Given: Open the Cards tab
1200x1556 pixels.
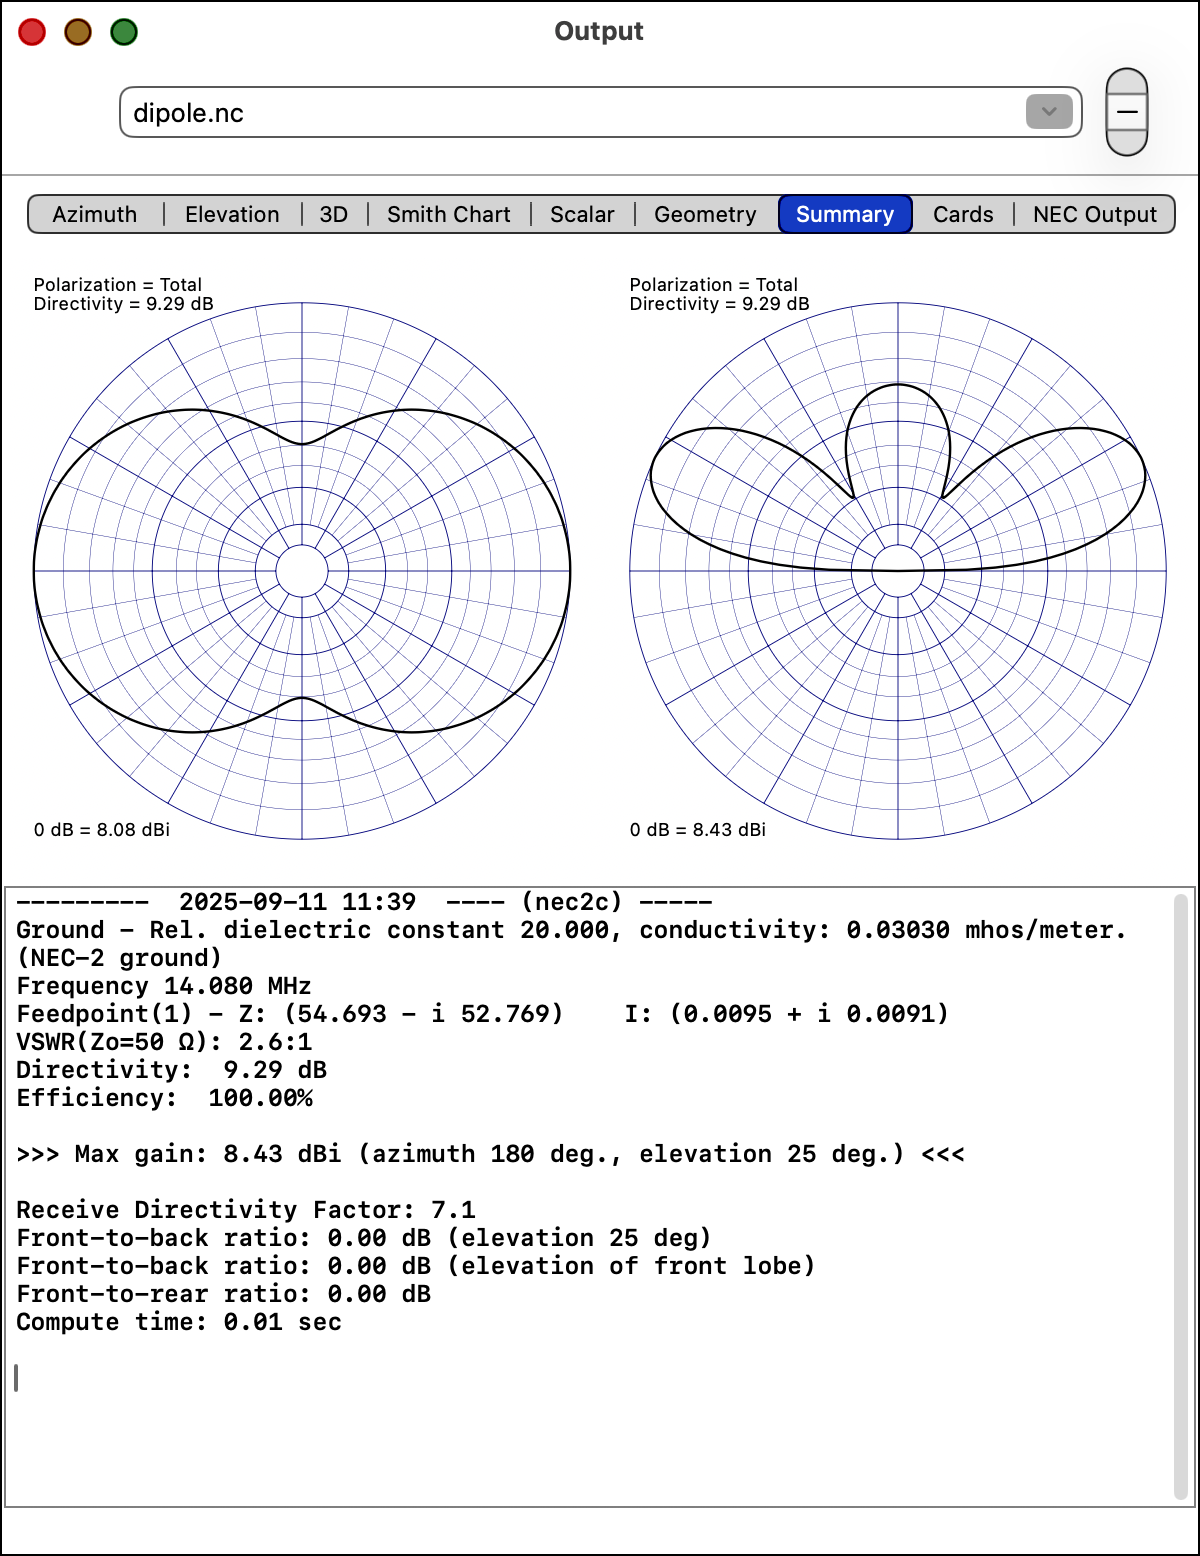Looking at the screenshot, I should point(963,214).
